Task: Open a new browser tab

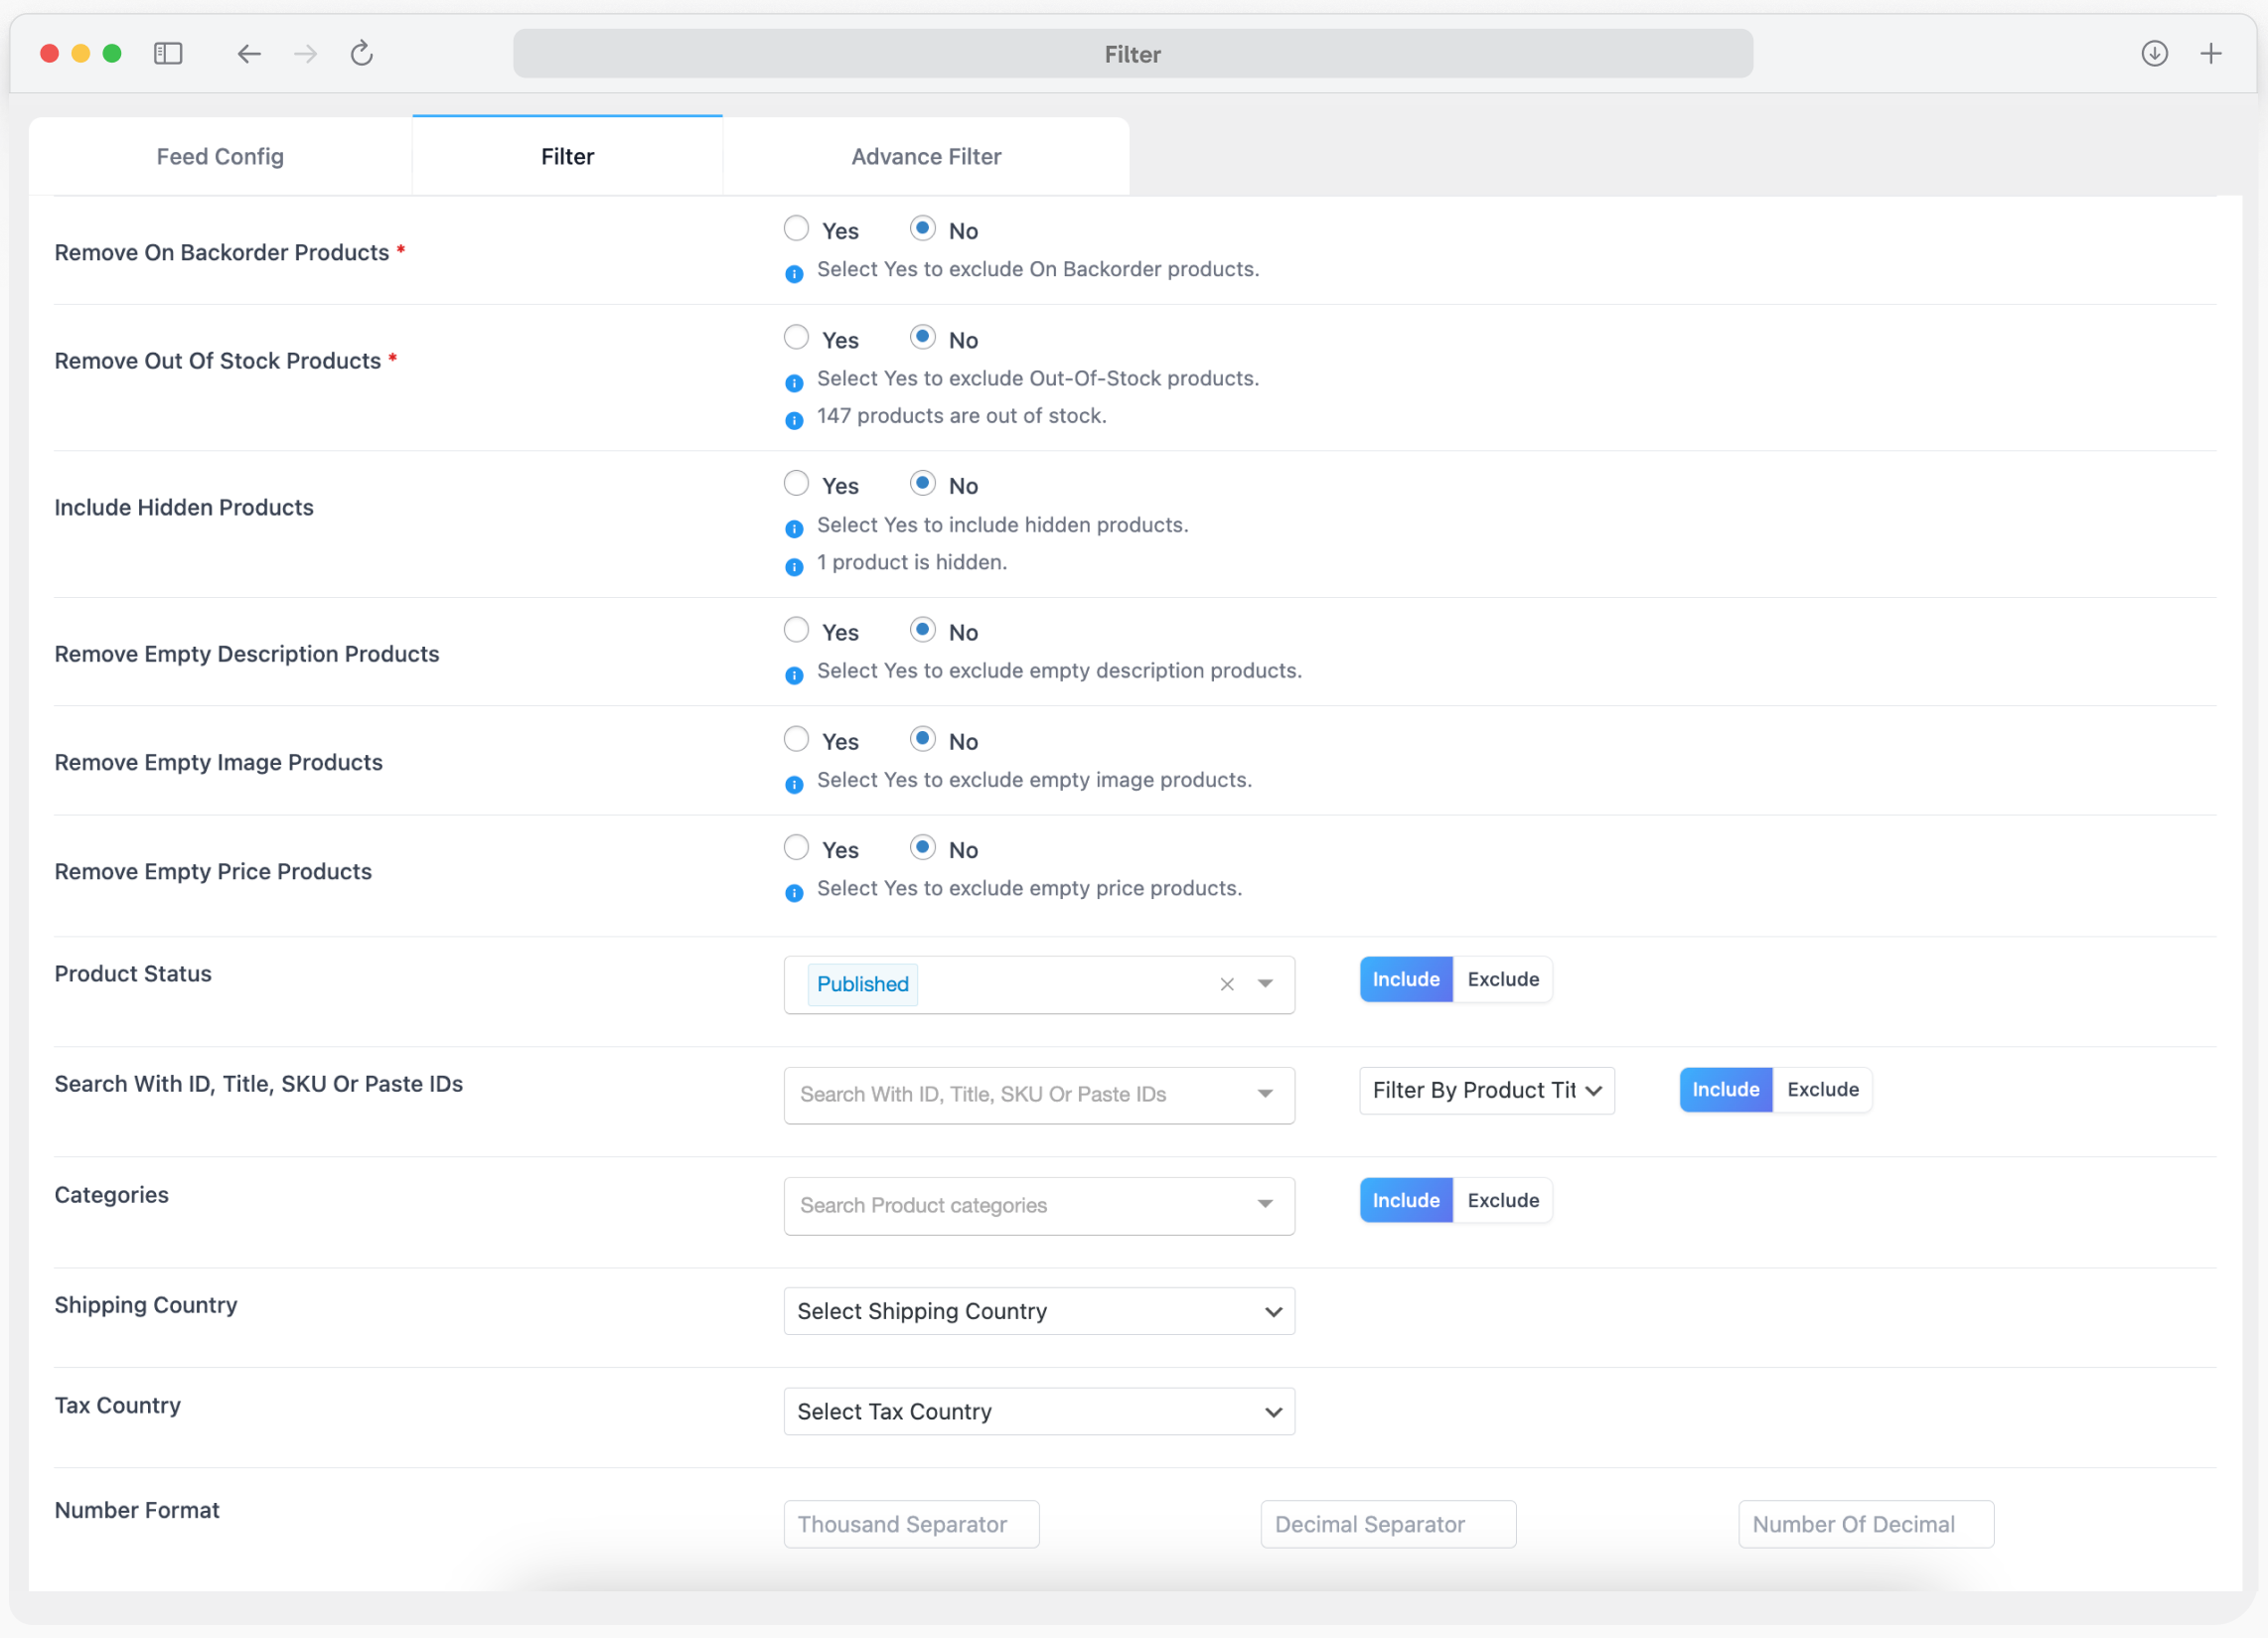Action: [2211, 54]
